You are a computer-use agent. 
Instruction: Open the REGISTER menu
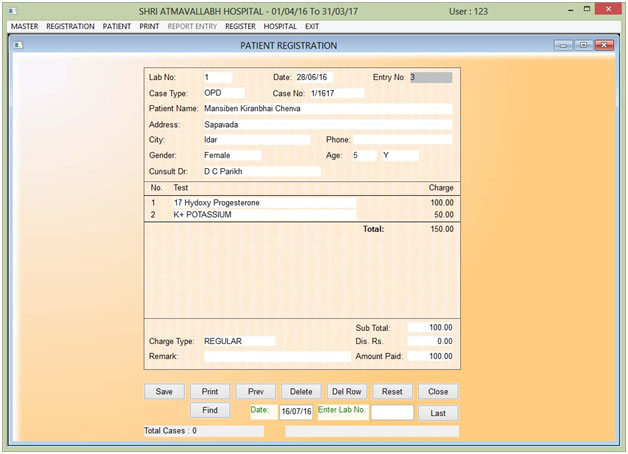240,25
